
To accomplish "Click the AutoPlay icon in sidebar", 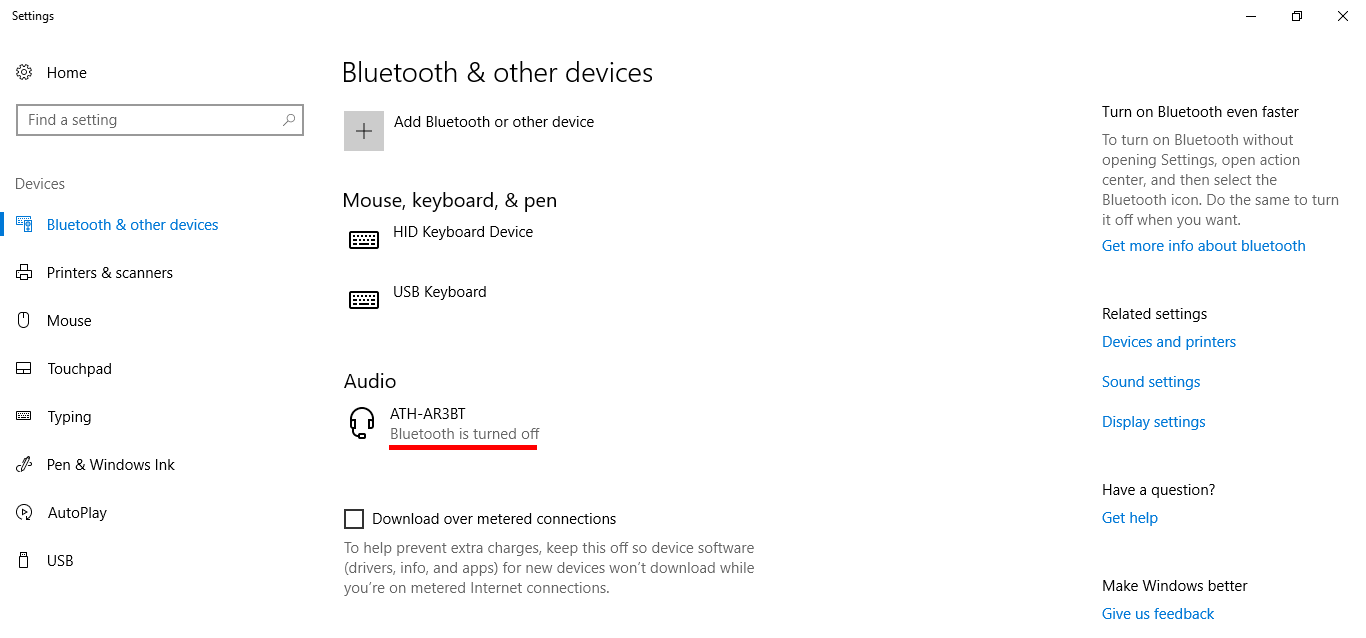I will point(24,512).
